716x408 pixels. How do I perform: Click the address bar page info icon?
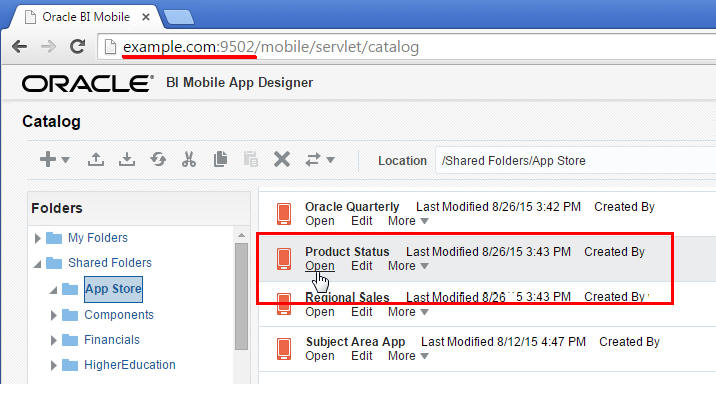click(110, 47)
